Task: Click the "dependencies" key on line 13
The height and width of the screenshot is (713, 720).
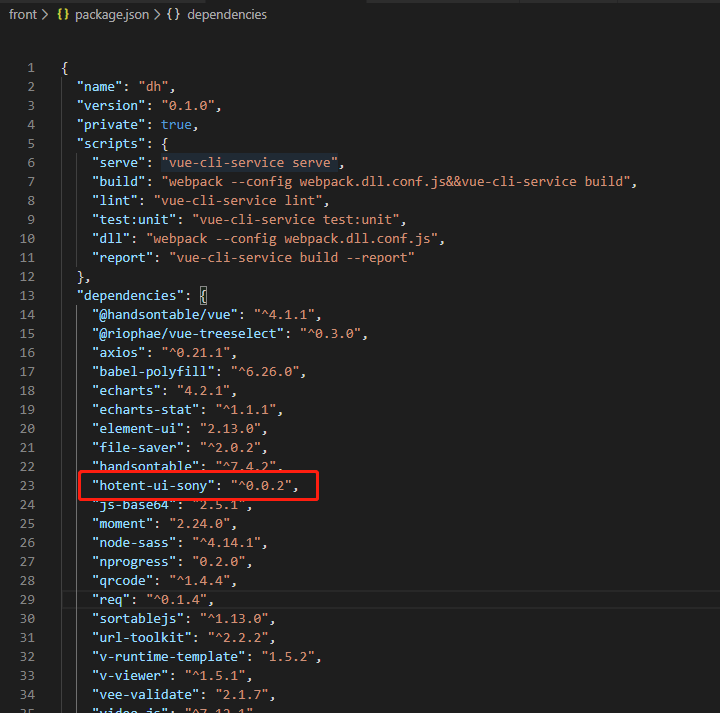Action: pos(130,295)
